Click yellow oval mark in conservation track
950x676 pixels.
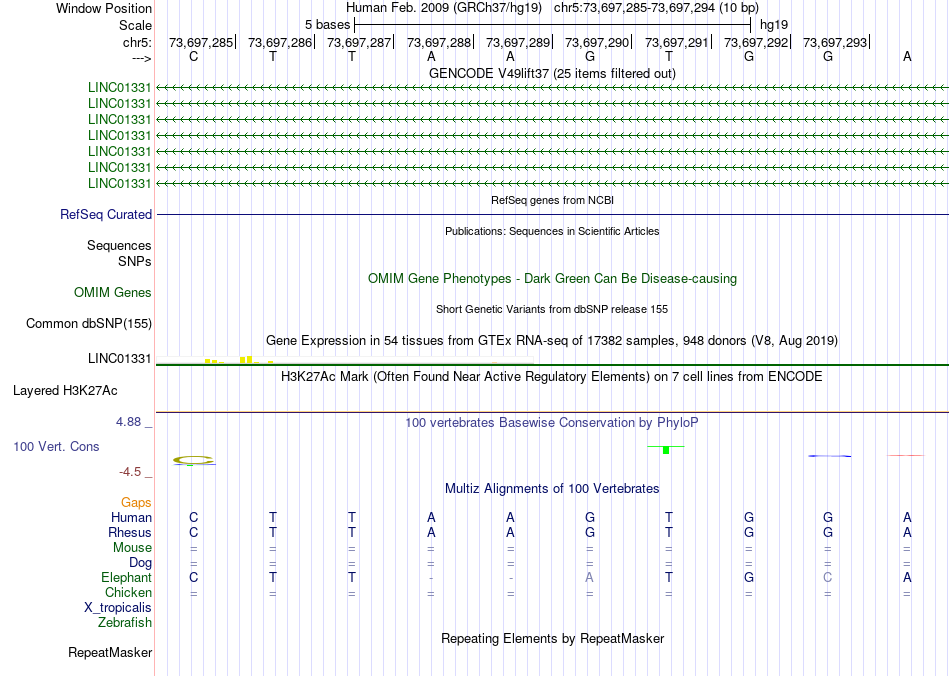193,460
